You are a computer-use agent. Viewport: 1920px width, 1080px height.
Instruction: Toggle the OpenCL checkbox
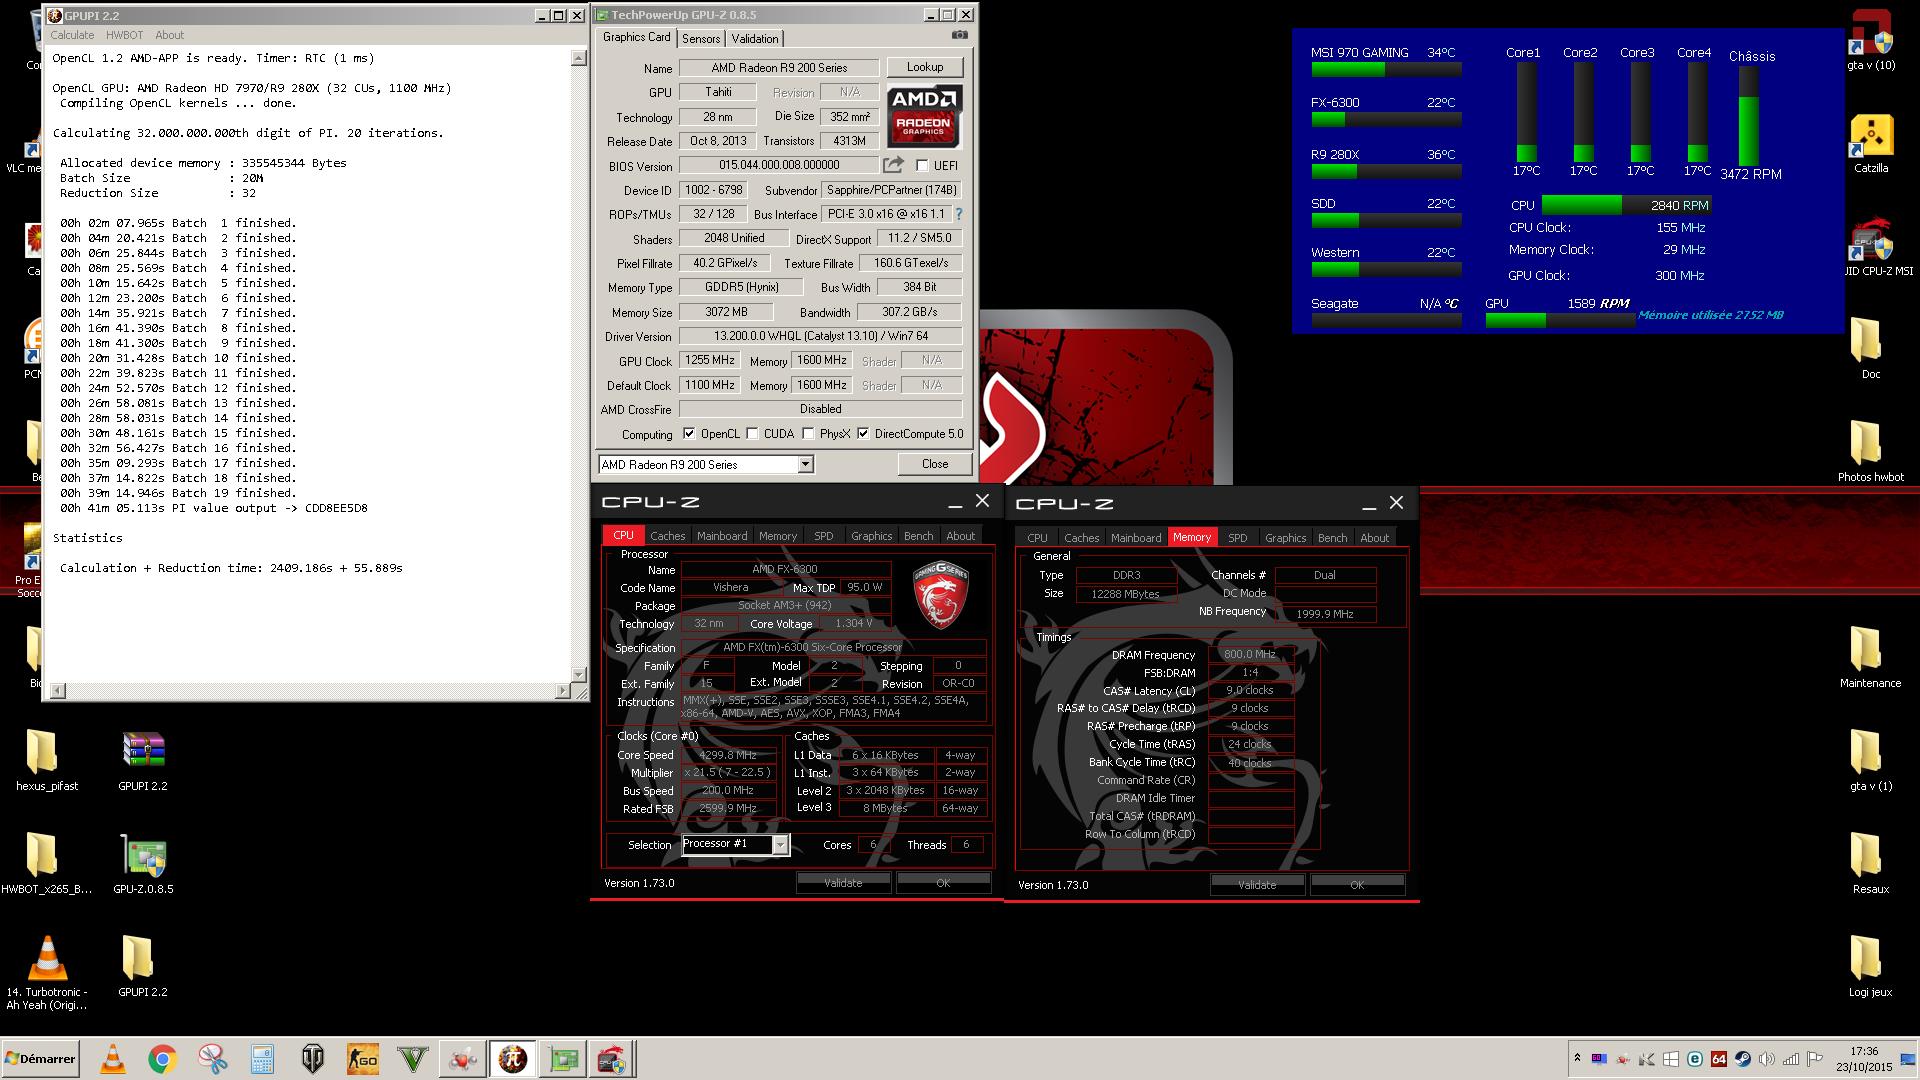[x=689, y=434]
